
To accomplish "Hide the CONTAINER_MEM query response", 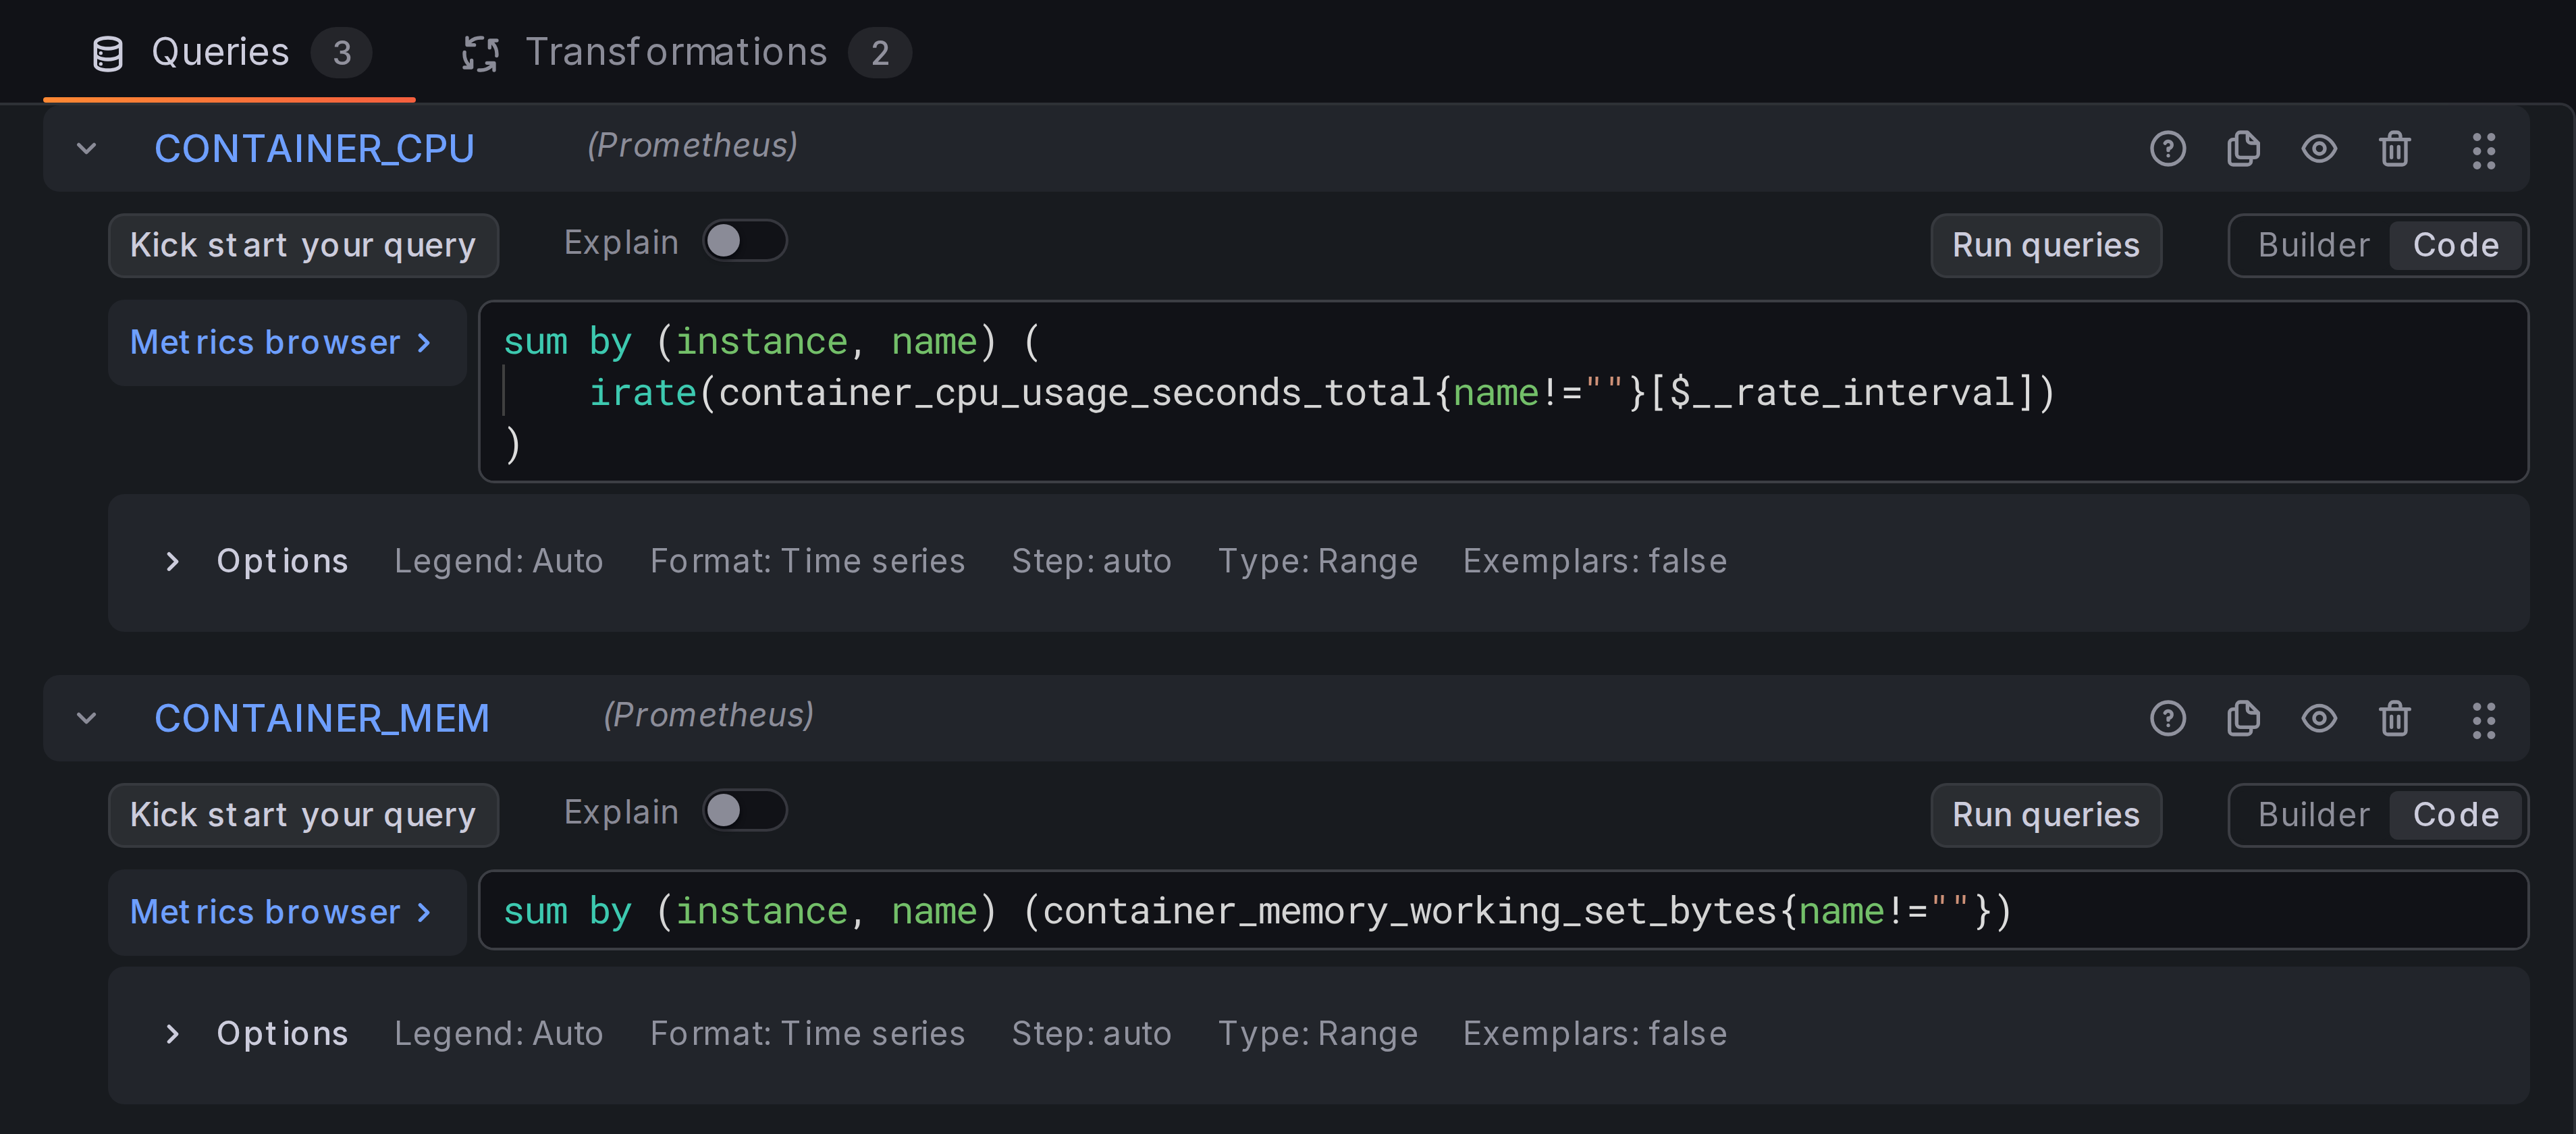I will pos(2319,718).
